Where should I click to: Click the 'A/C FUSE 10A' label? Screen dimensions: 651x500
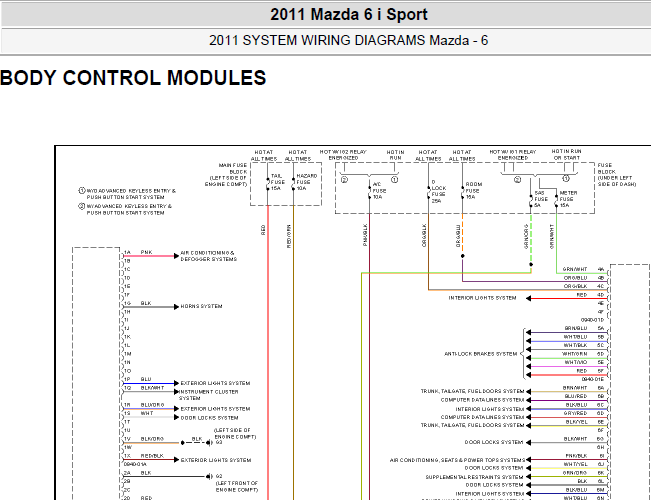point(379,191)
